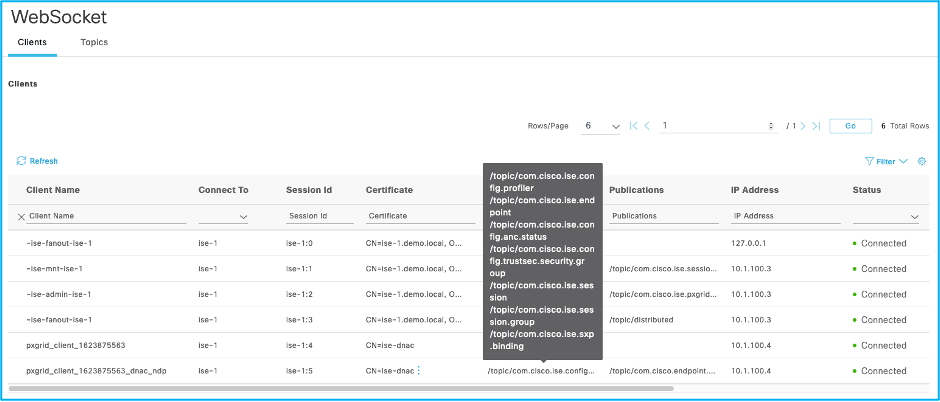Go to last page arrow icon

coord(816,126)
